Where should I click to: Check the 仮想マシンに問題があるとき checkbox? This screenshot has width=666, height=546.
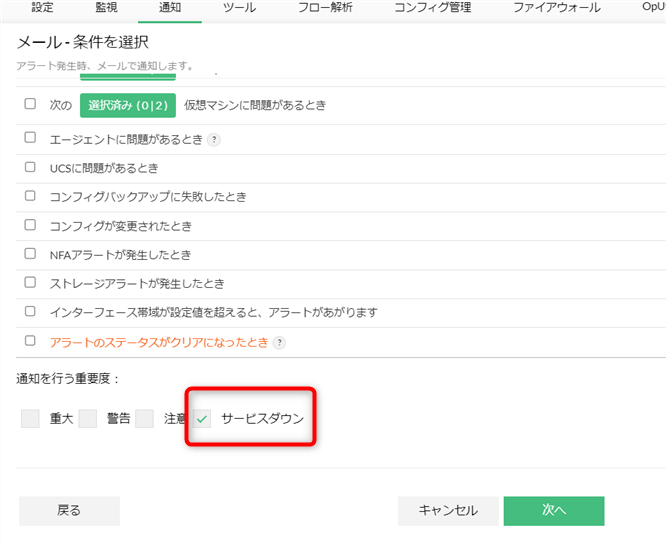[x=30, y=104]
